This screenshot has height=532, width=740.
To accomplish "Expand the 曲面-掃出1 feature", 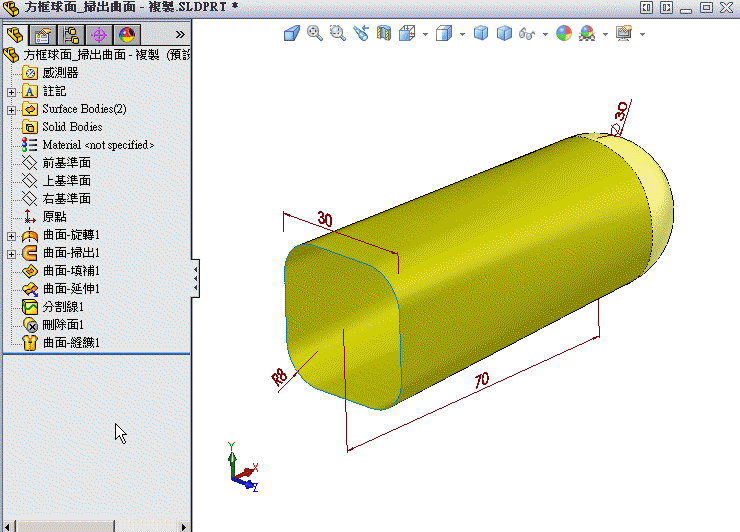I will 11,254.
